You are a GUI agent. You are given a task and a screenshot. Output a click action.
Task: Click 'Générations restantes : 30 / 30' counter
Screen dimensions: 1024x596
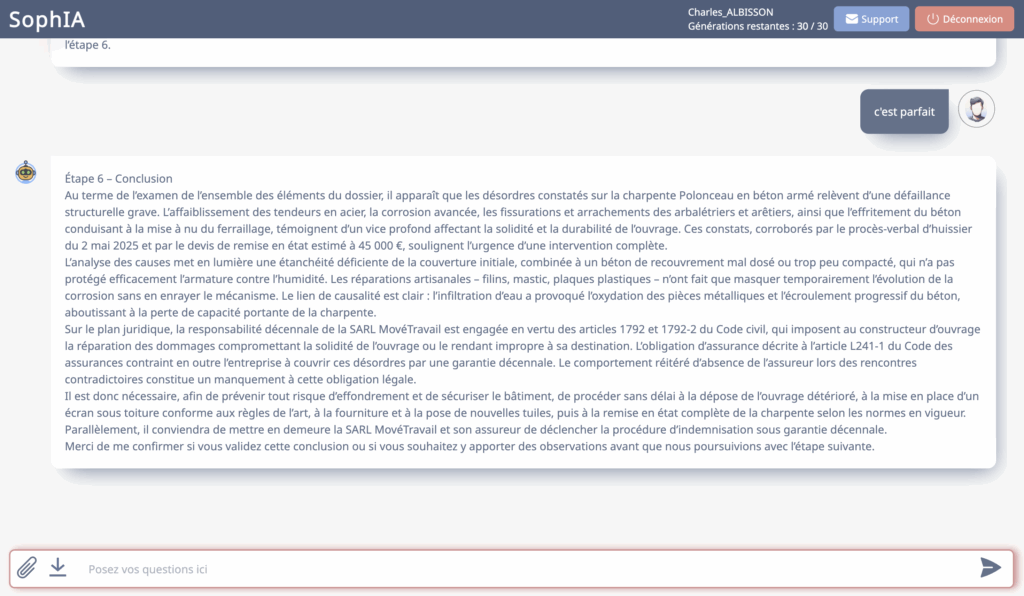click(758, 26)
